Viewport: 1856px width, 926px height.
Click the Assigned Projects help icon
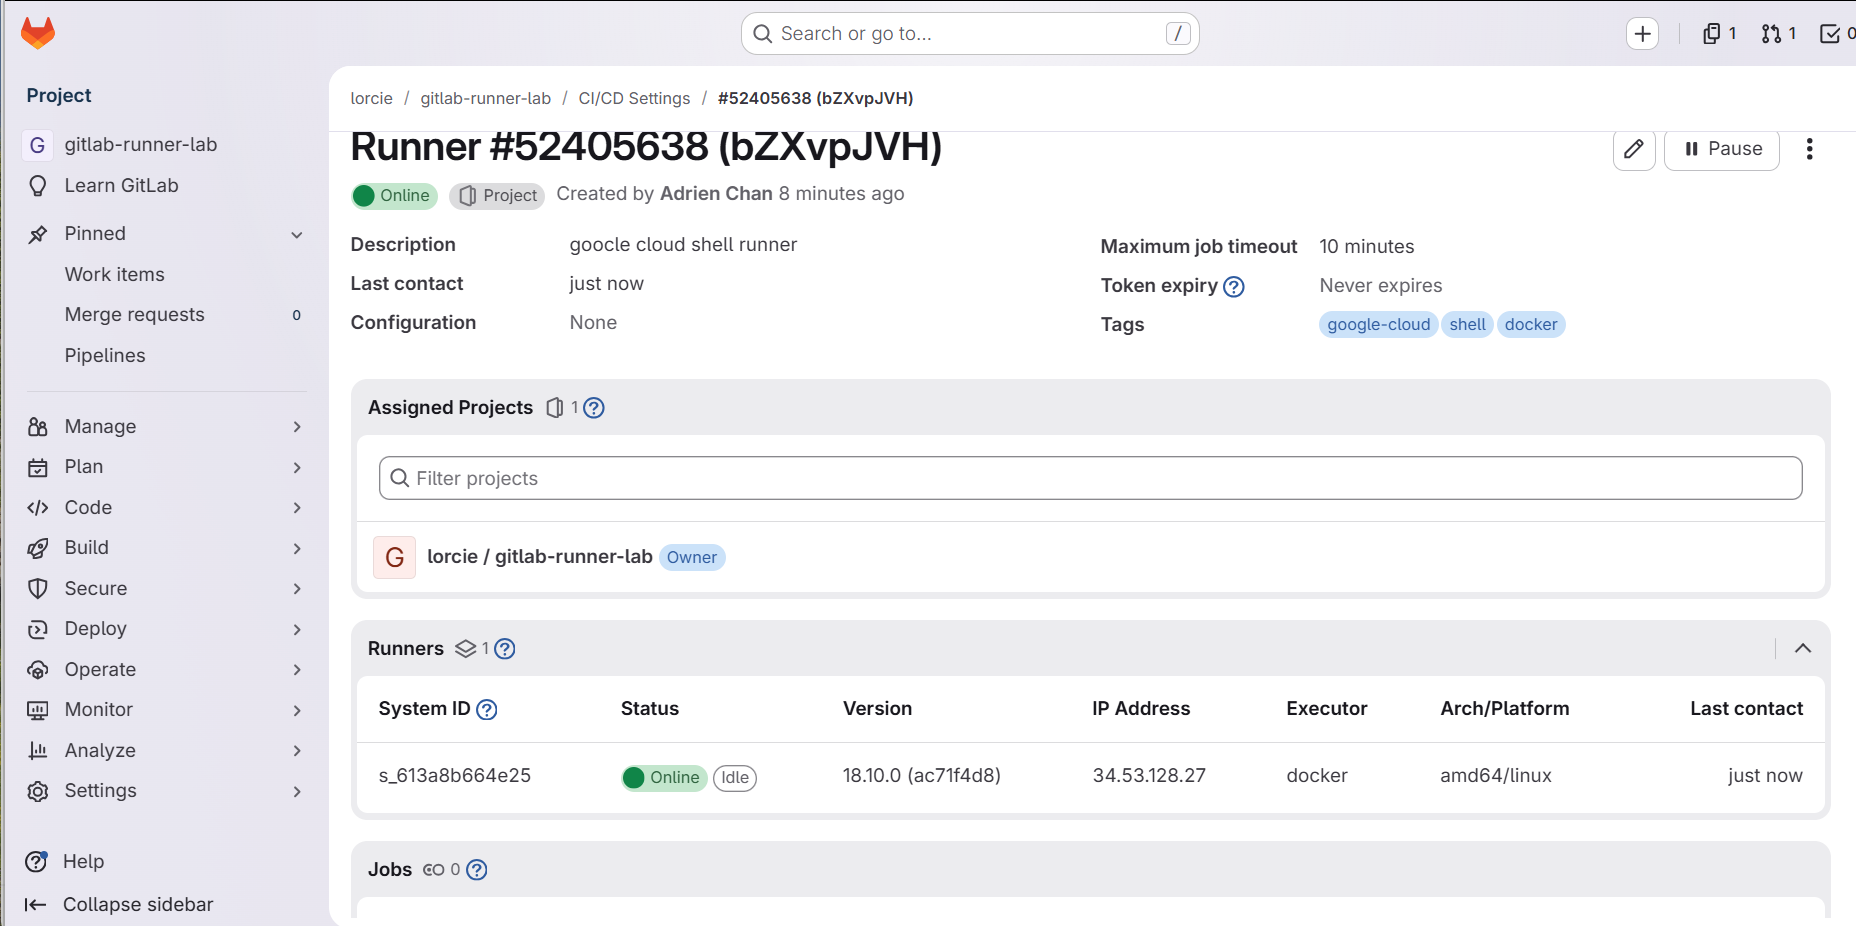tap(594, 408)
